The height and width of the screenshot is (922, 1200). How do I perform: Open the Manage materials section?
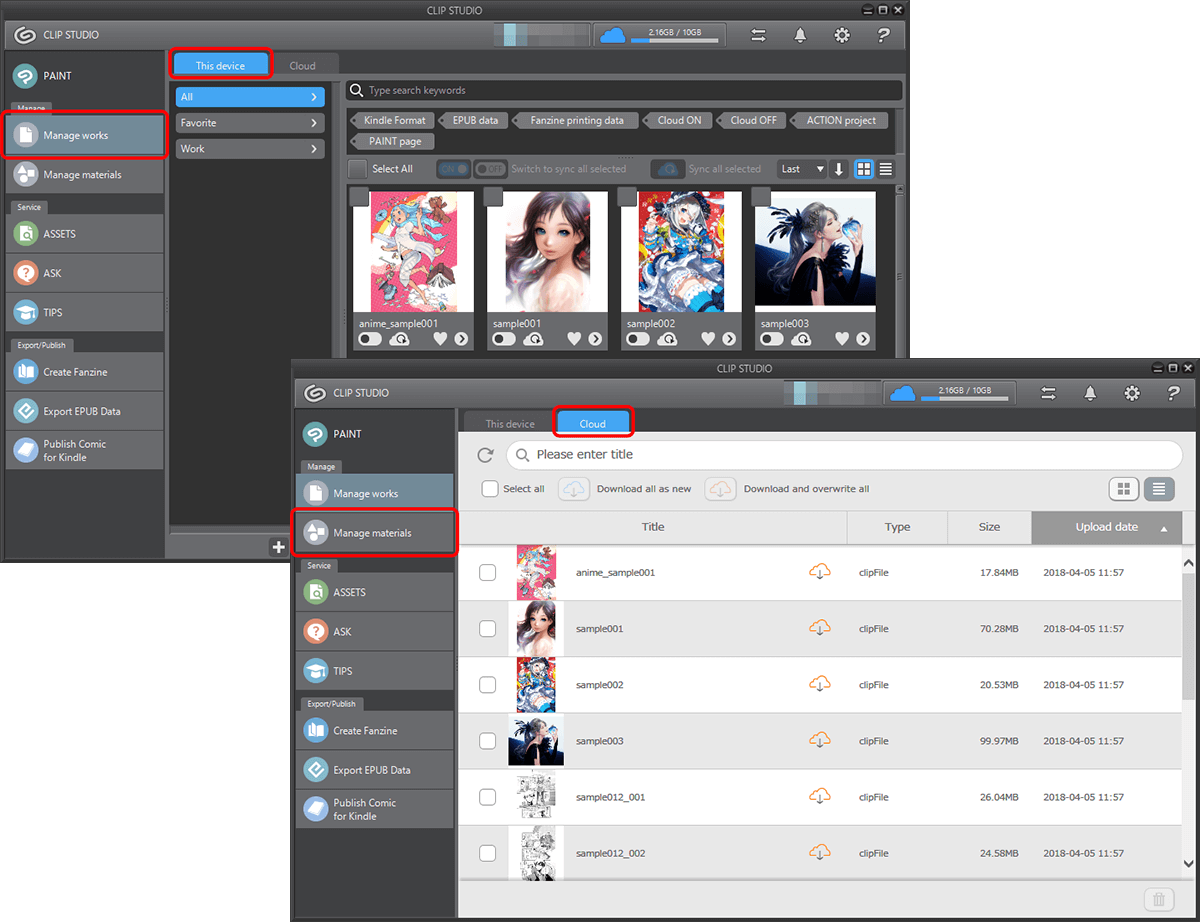pyautogui.click(x=374, y=533)
